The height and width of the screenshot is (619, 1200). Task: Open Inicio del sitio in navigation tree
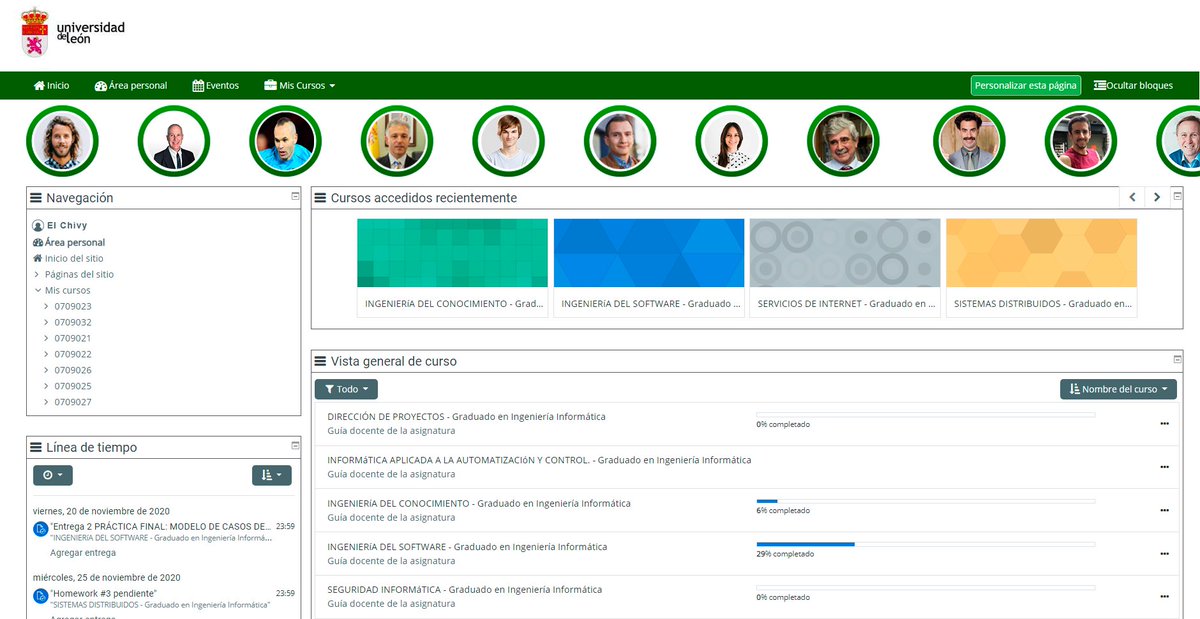(74, 258)
